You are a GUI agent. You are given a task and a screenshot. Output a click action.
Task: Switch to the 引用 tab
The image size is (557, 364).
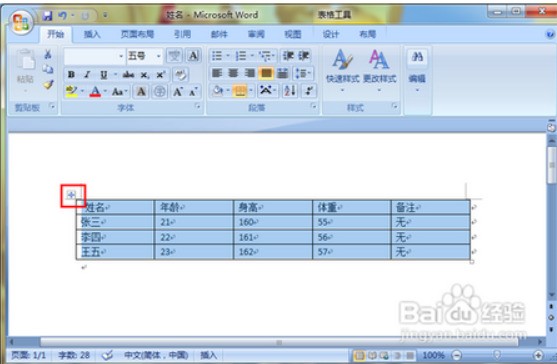(x=182, y=34)
